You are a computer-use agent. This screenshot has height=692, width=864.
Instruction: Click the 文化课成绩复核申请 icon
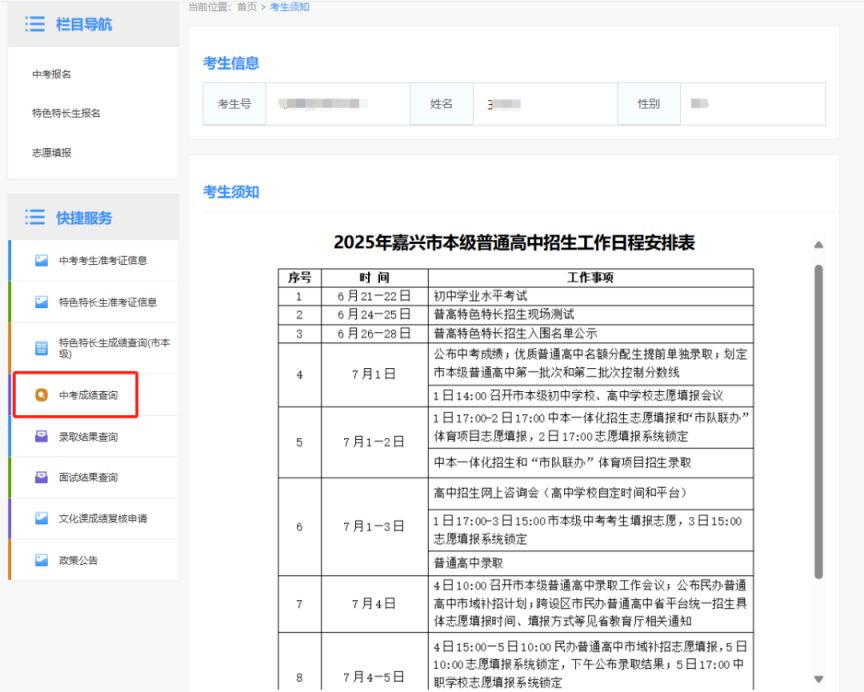pos(42,519)
